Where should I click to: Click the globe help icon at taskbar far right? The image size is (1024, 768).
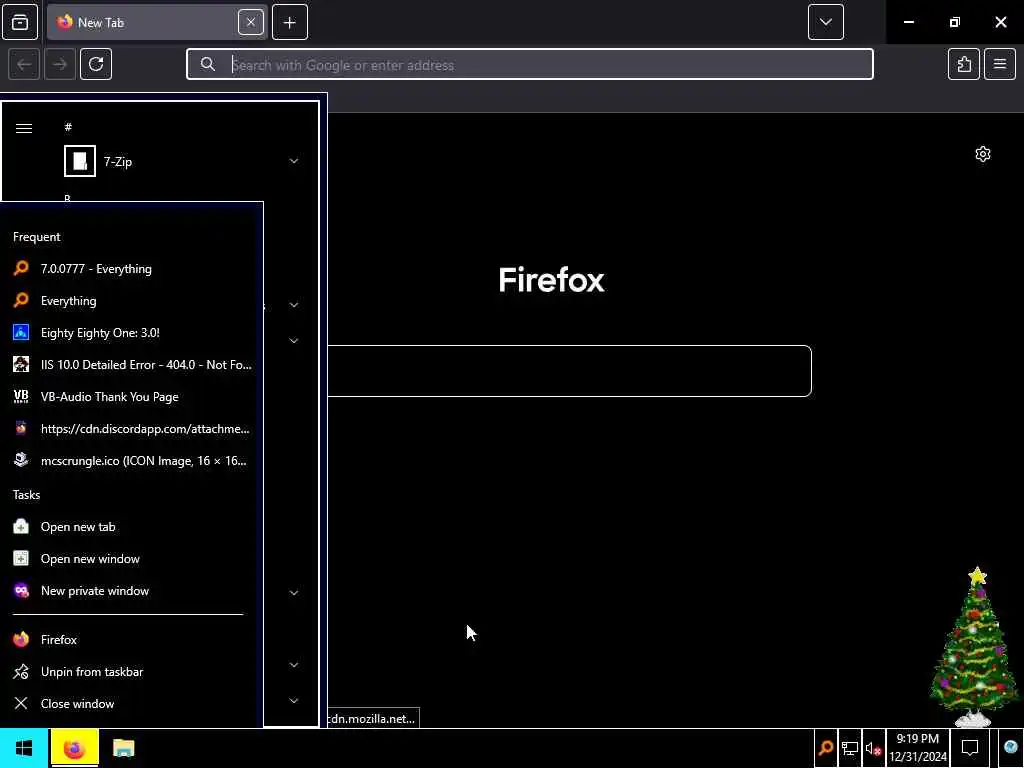pyautogui.click(x=1012, y=748)
